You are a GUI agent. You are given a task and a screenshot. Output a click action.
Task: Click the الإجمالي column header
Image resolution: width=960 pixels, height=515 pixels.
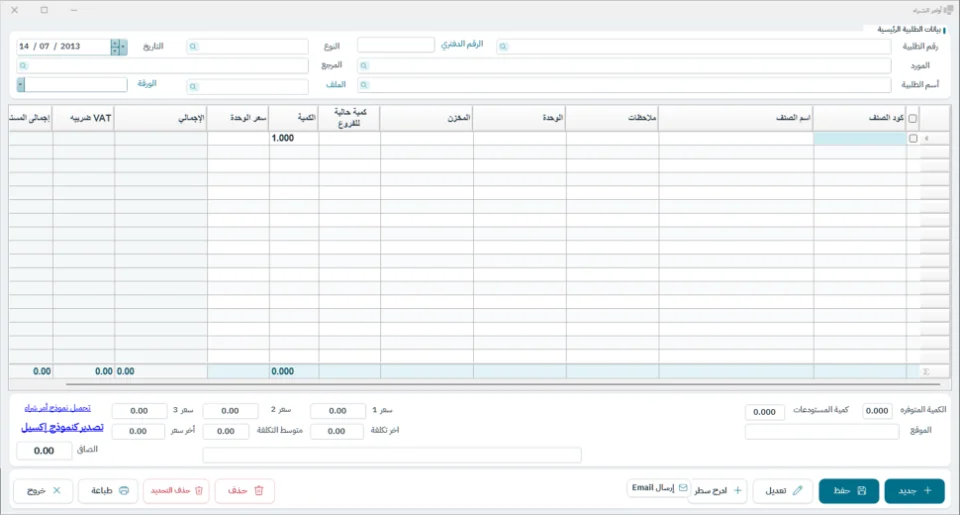click(x=160, y=118)
